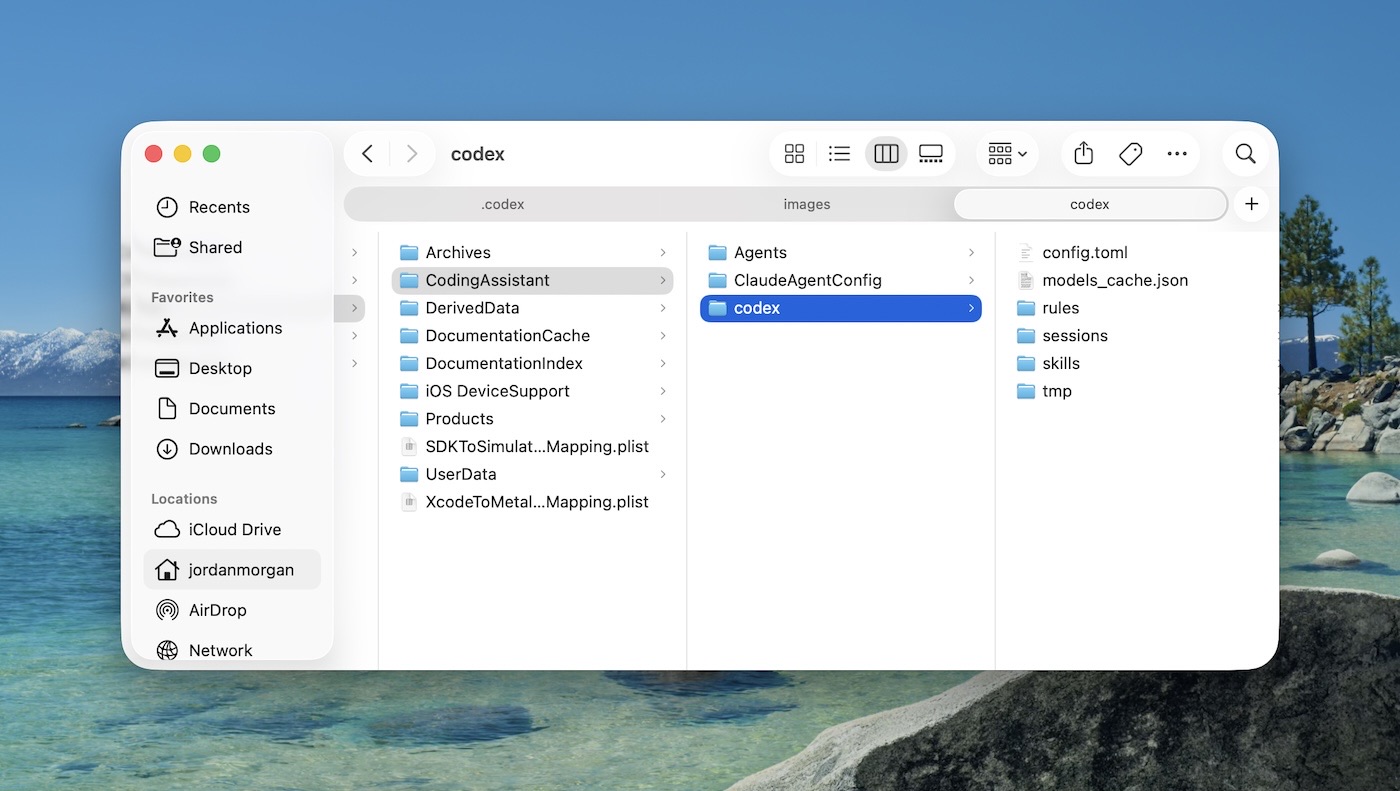
Task: Click the Edit Tags icon
Action: coord(1130,154)
